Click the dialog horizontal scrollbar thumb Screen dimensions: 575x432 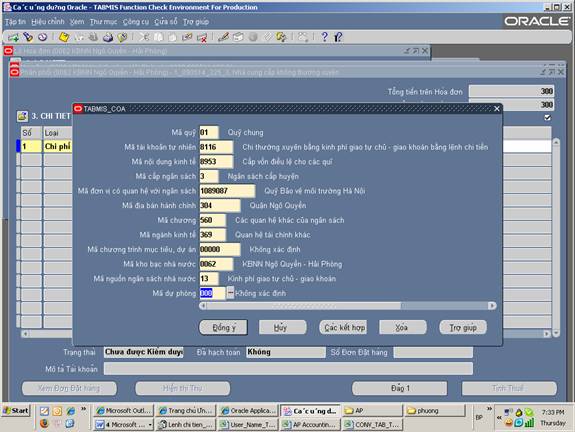[x=303, y=306]
